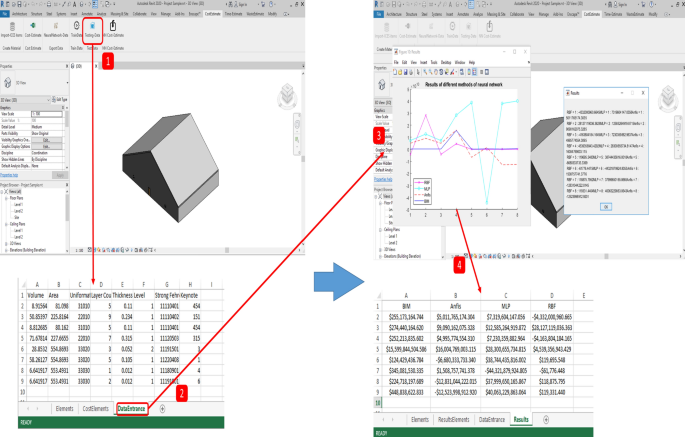Open Properties help link in right Revit
Viewport: 685px width, 437px height.
[x=383, y=179]
